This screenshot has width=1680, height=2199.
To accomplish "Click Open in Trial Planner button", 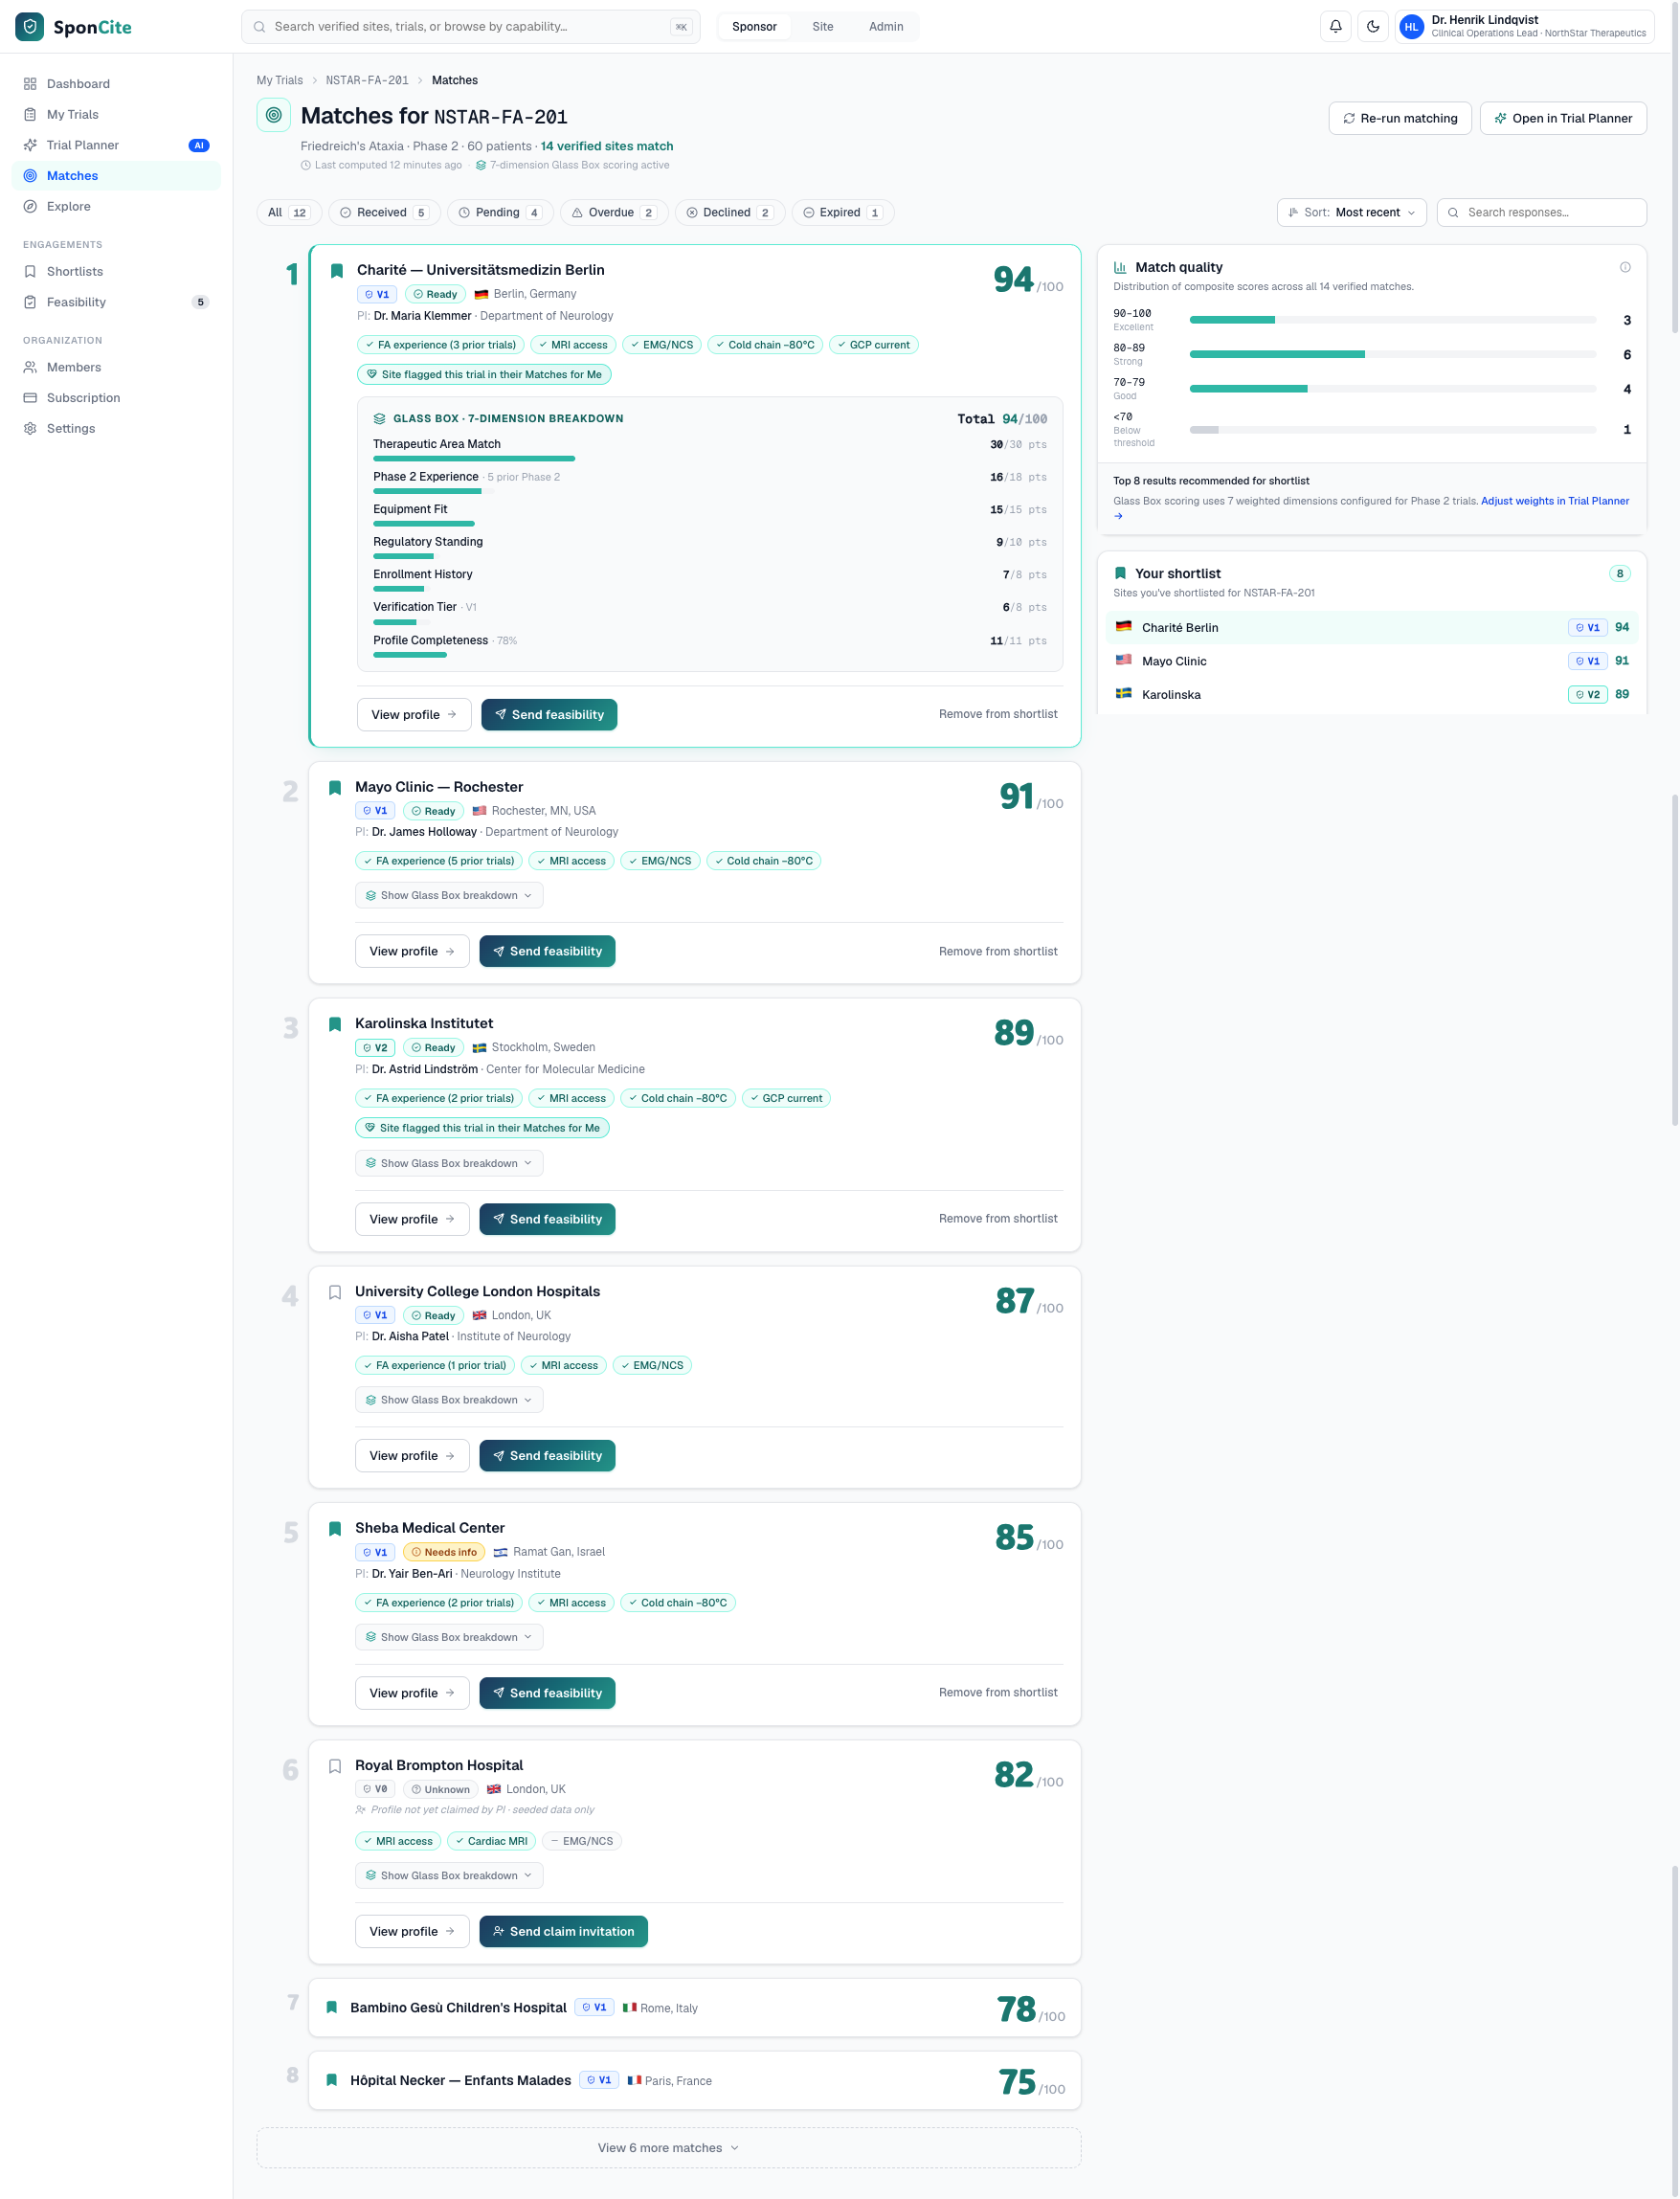I will [x=1562, y=118].
